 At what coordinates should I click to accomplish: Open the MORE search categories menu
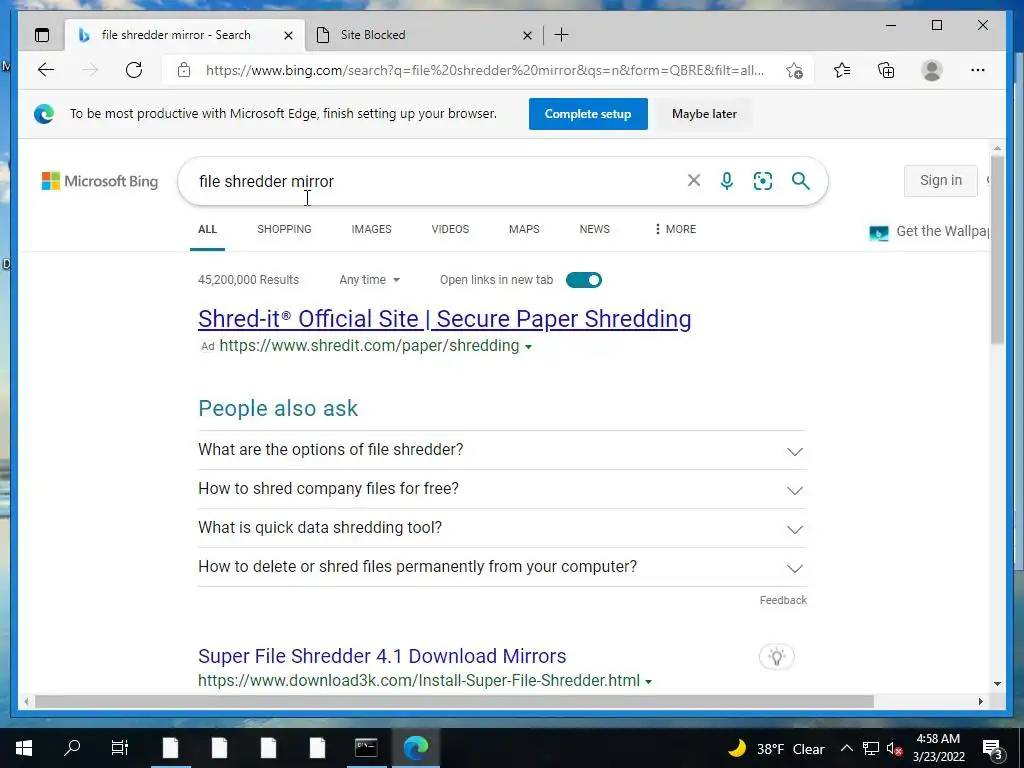point(675,229)
